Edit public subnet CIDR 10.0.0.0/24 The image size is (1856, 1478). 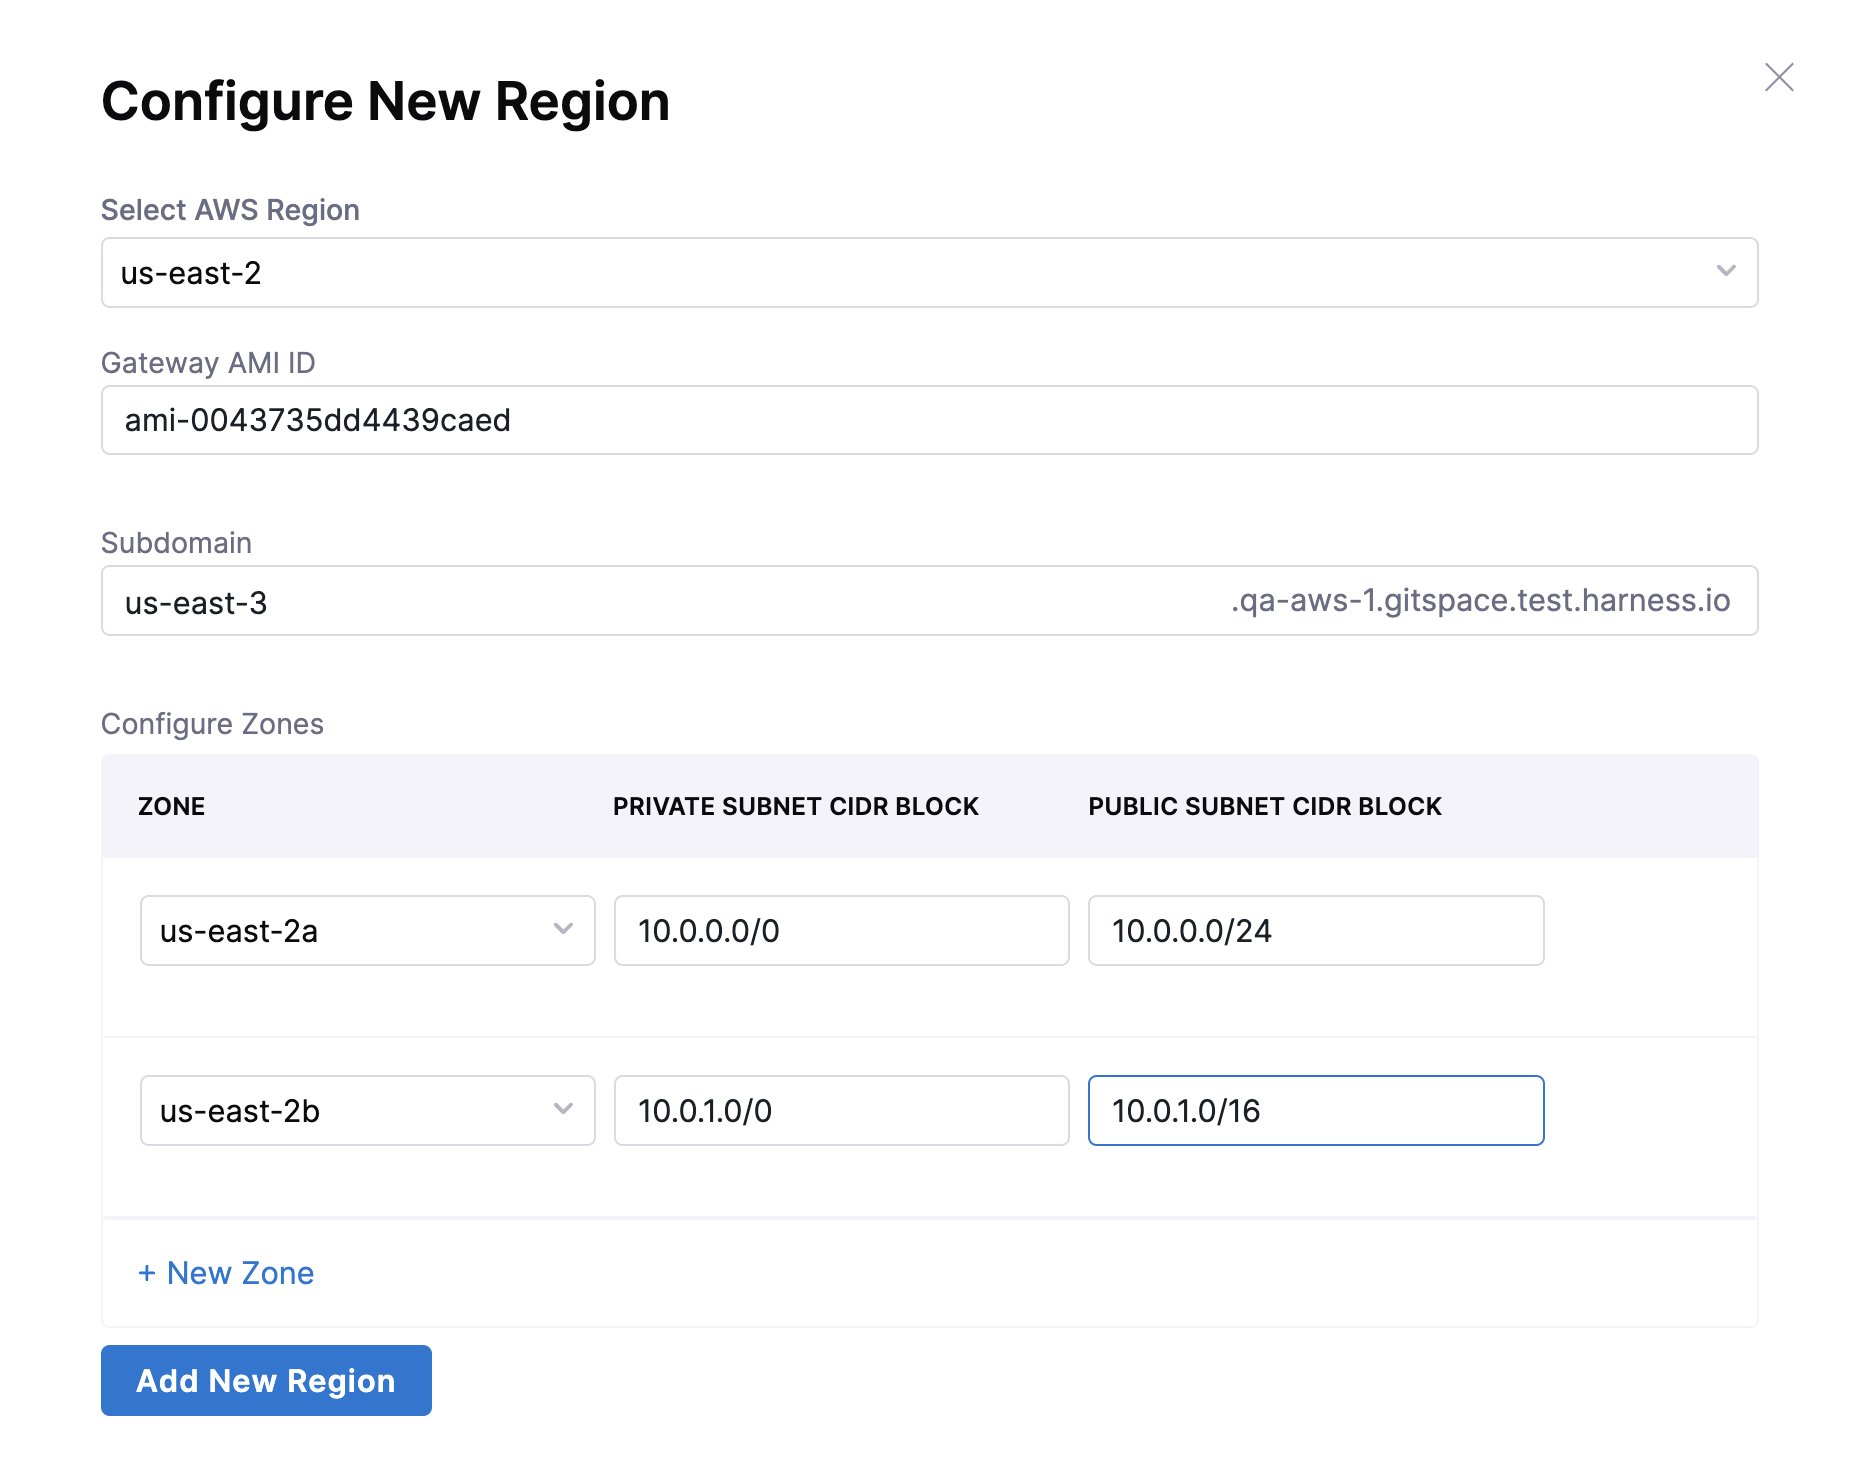[x=1315, y=930]
